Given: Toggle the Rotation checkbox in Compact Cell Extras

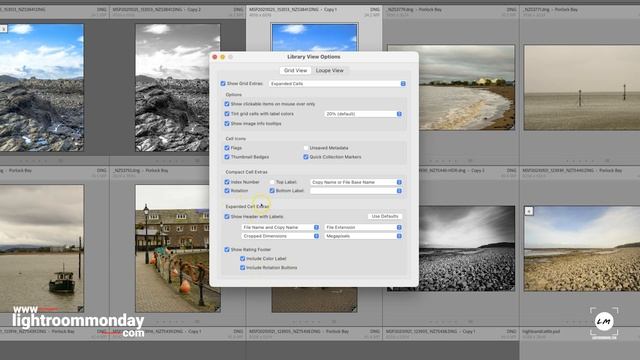Looking at the screenshot, I should [x=227, y=191].
